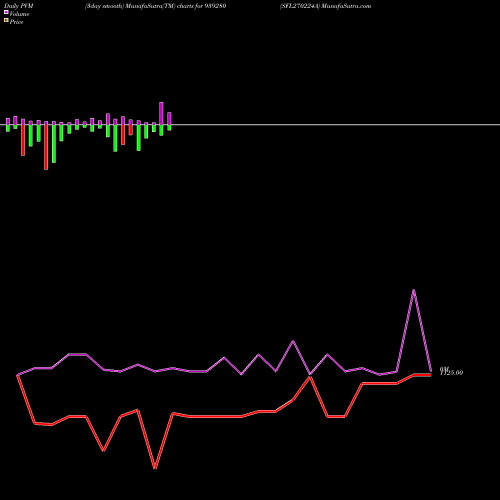This screenshot has width=500, height=500.
Task: Select the Volume legend label
Action: click(19, 14)
